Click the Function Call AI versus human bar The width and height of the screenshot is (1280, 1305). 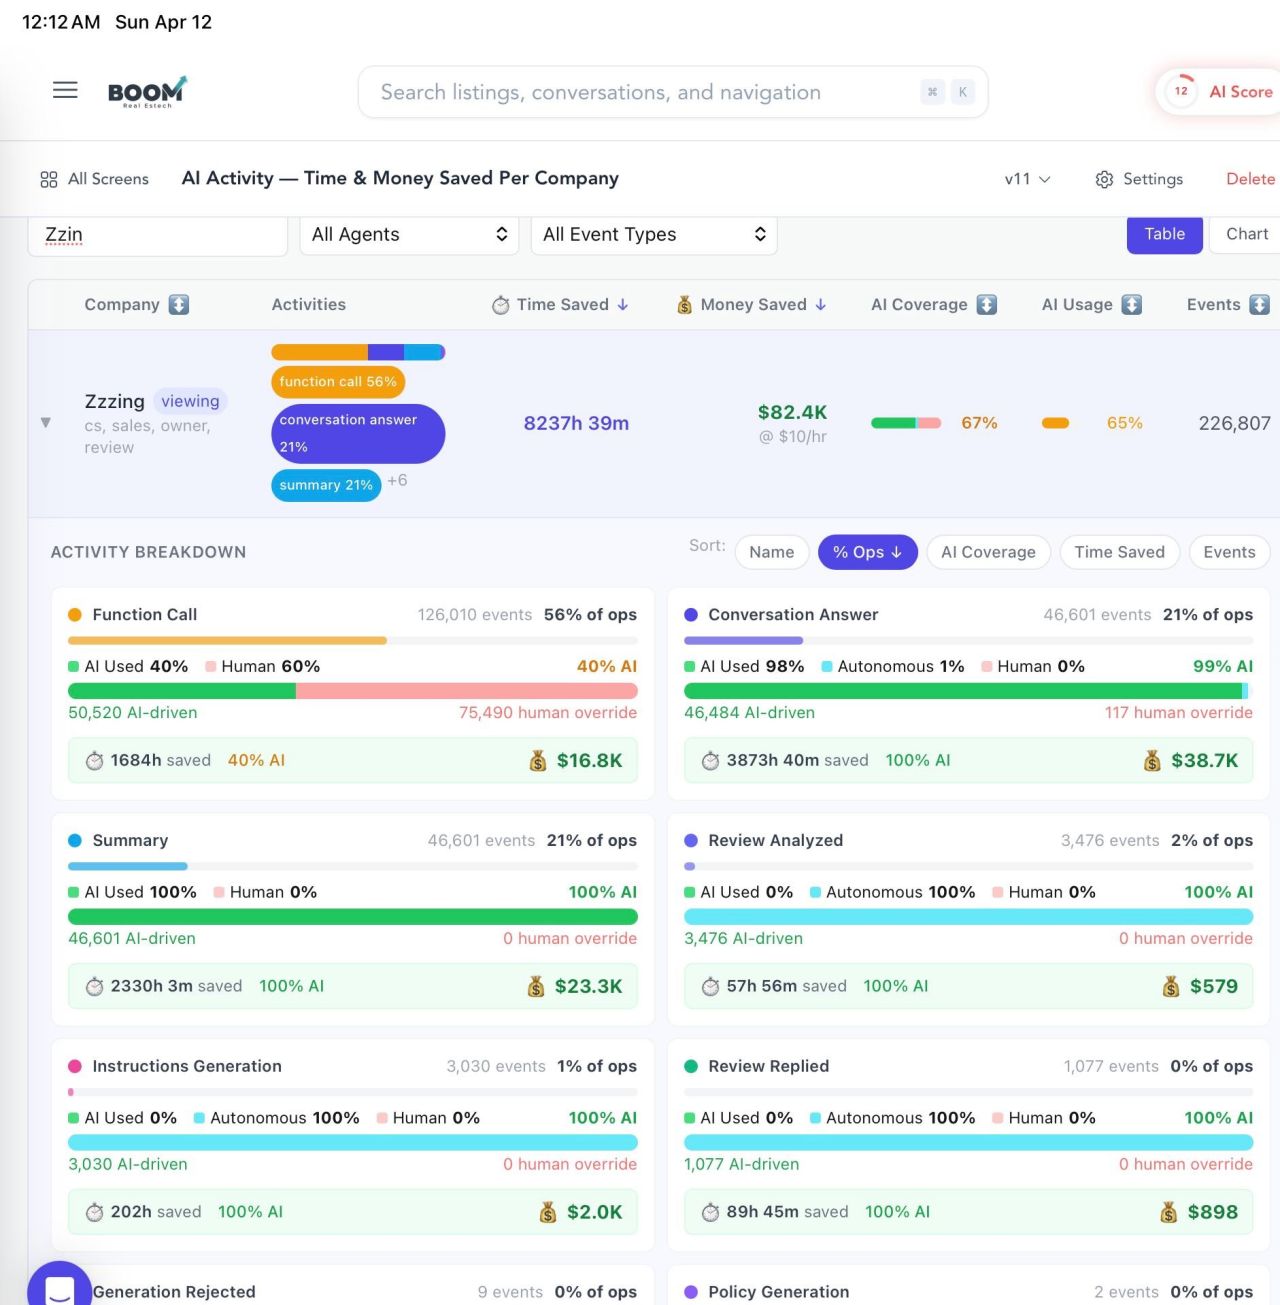pos(353,691)
